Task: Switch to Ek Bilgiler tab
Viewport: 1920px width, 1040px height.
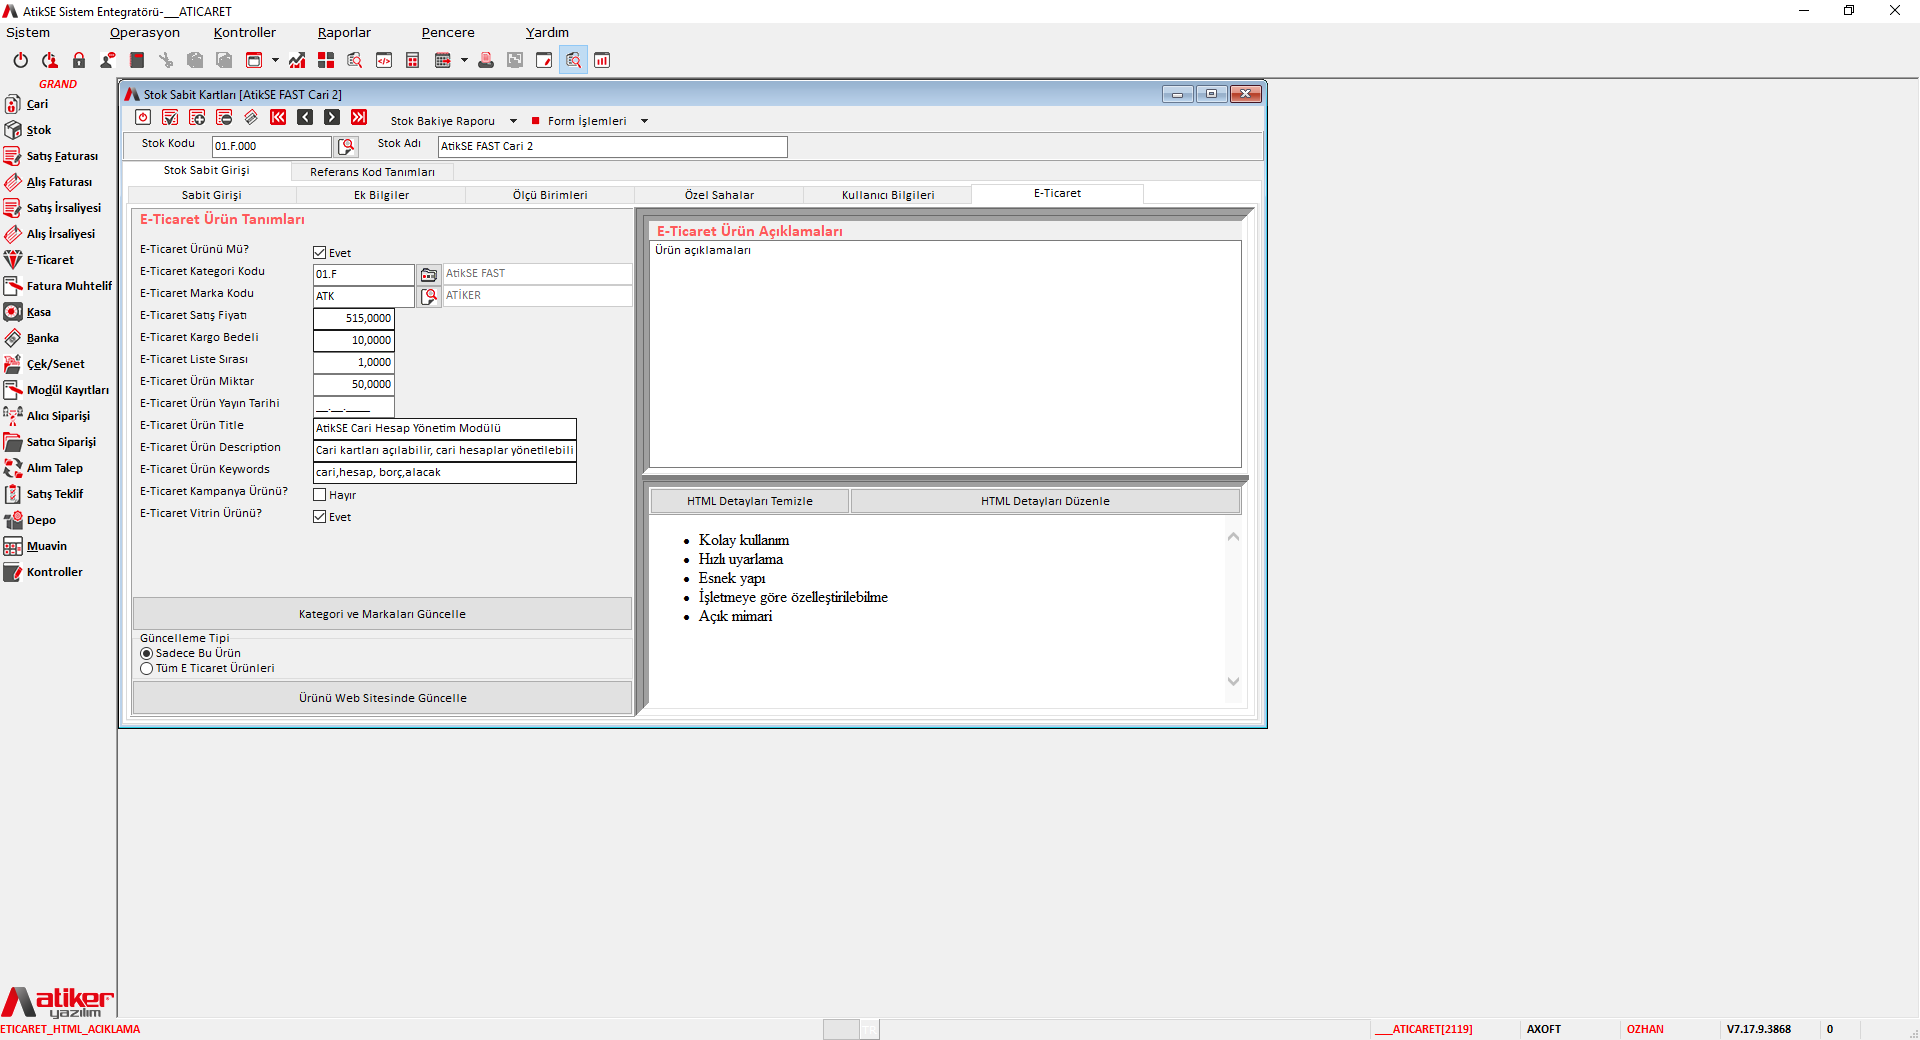Action: coord(381,195)
